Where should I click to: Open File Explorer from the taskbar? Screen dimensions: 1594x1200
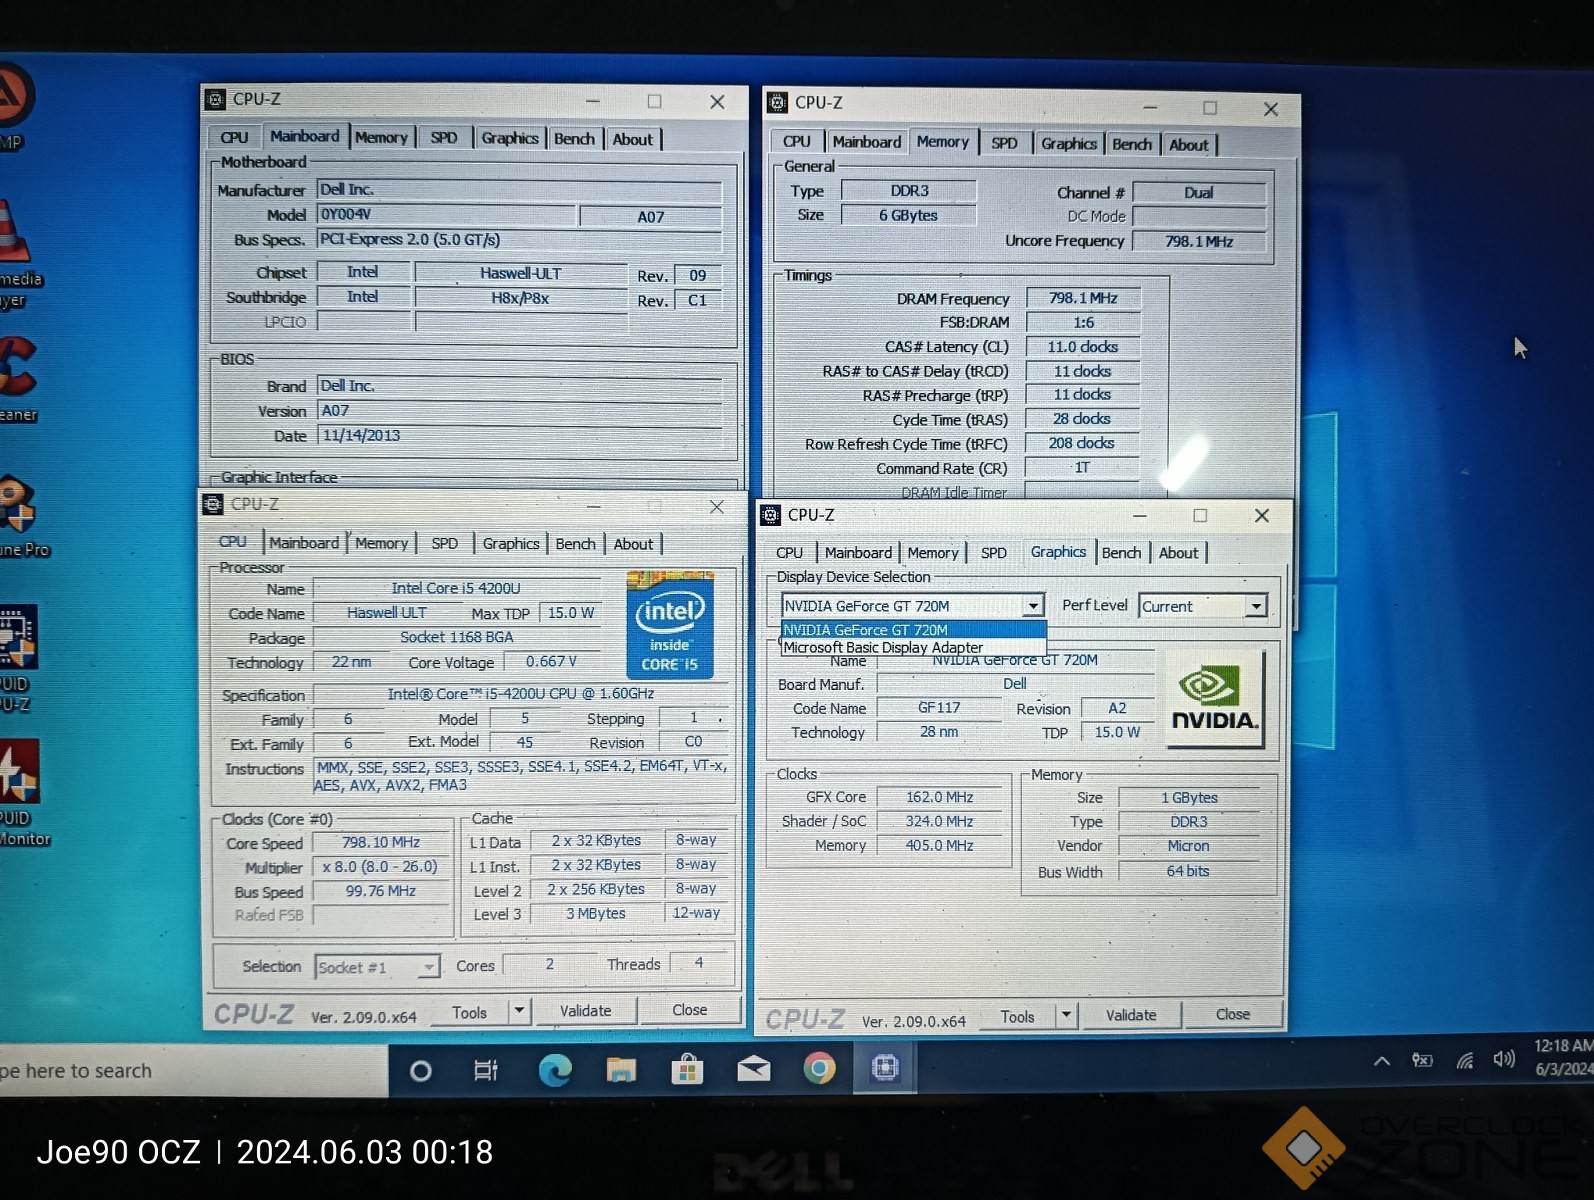point(621,1070)
